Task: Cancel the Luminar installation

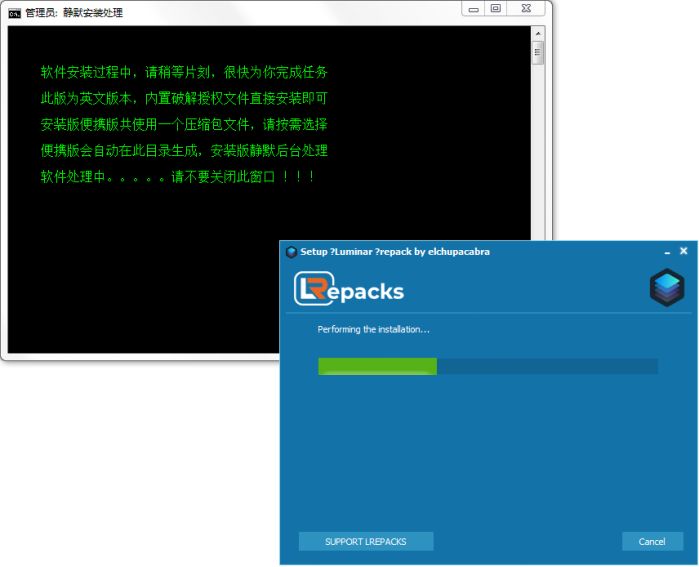Action: click(x=652, y=541)
